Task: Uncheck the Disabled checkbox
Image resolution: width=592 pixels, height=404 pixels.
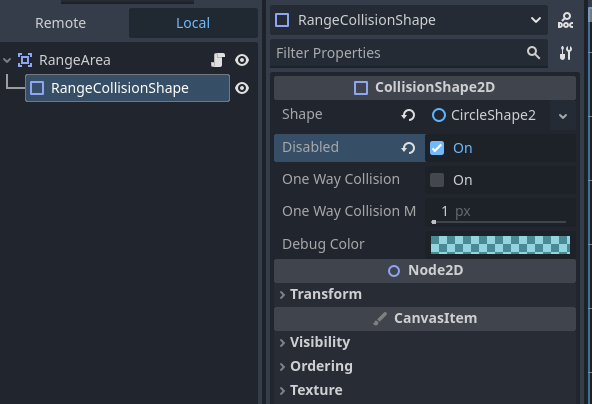Action: coord(437,148)
